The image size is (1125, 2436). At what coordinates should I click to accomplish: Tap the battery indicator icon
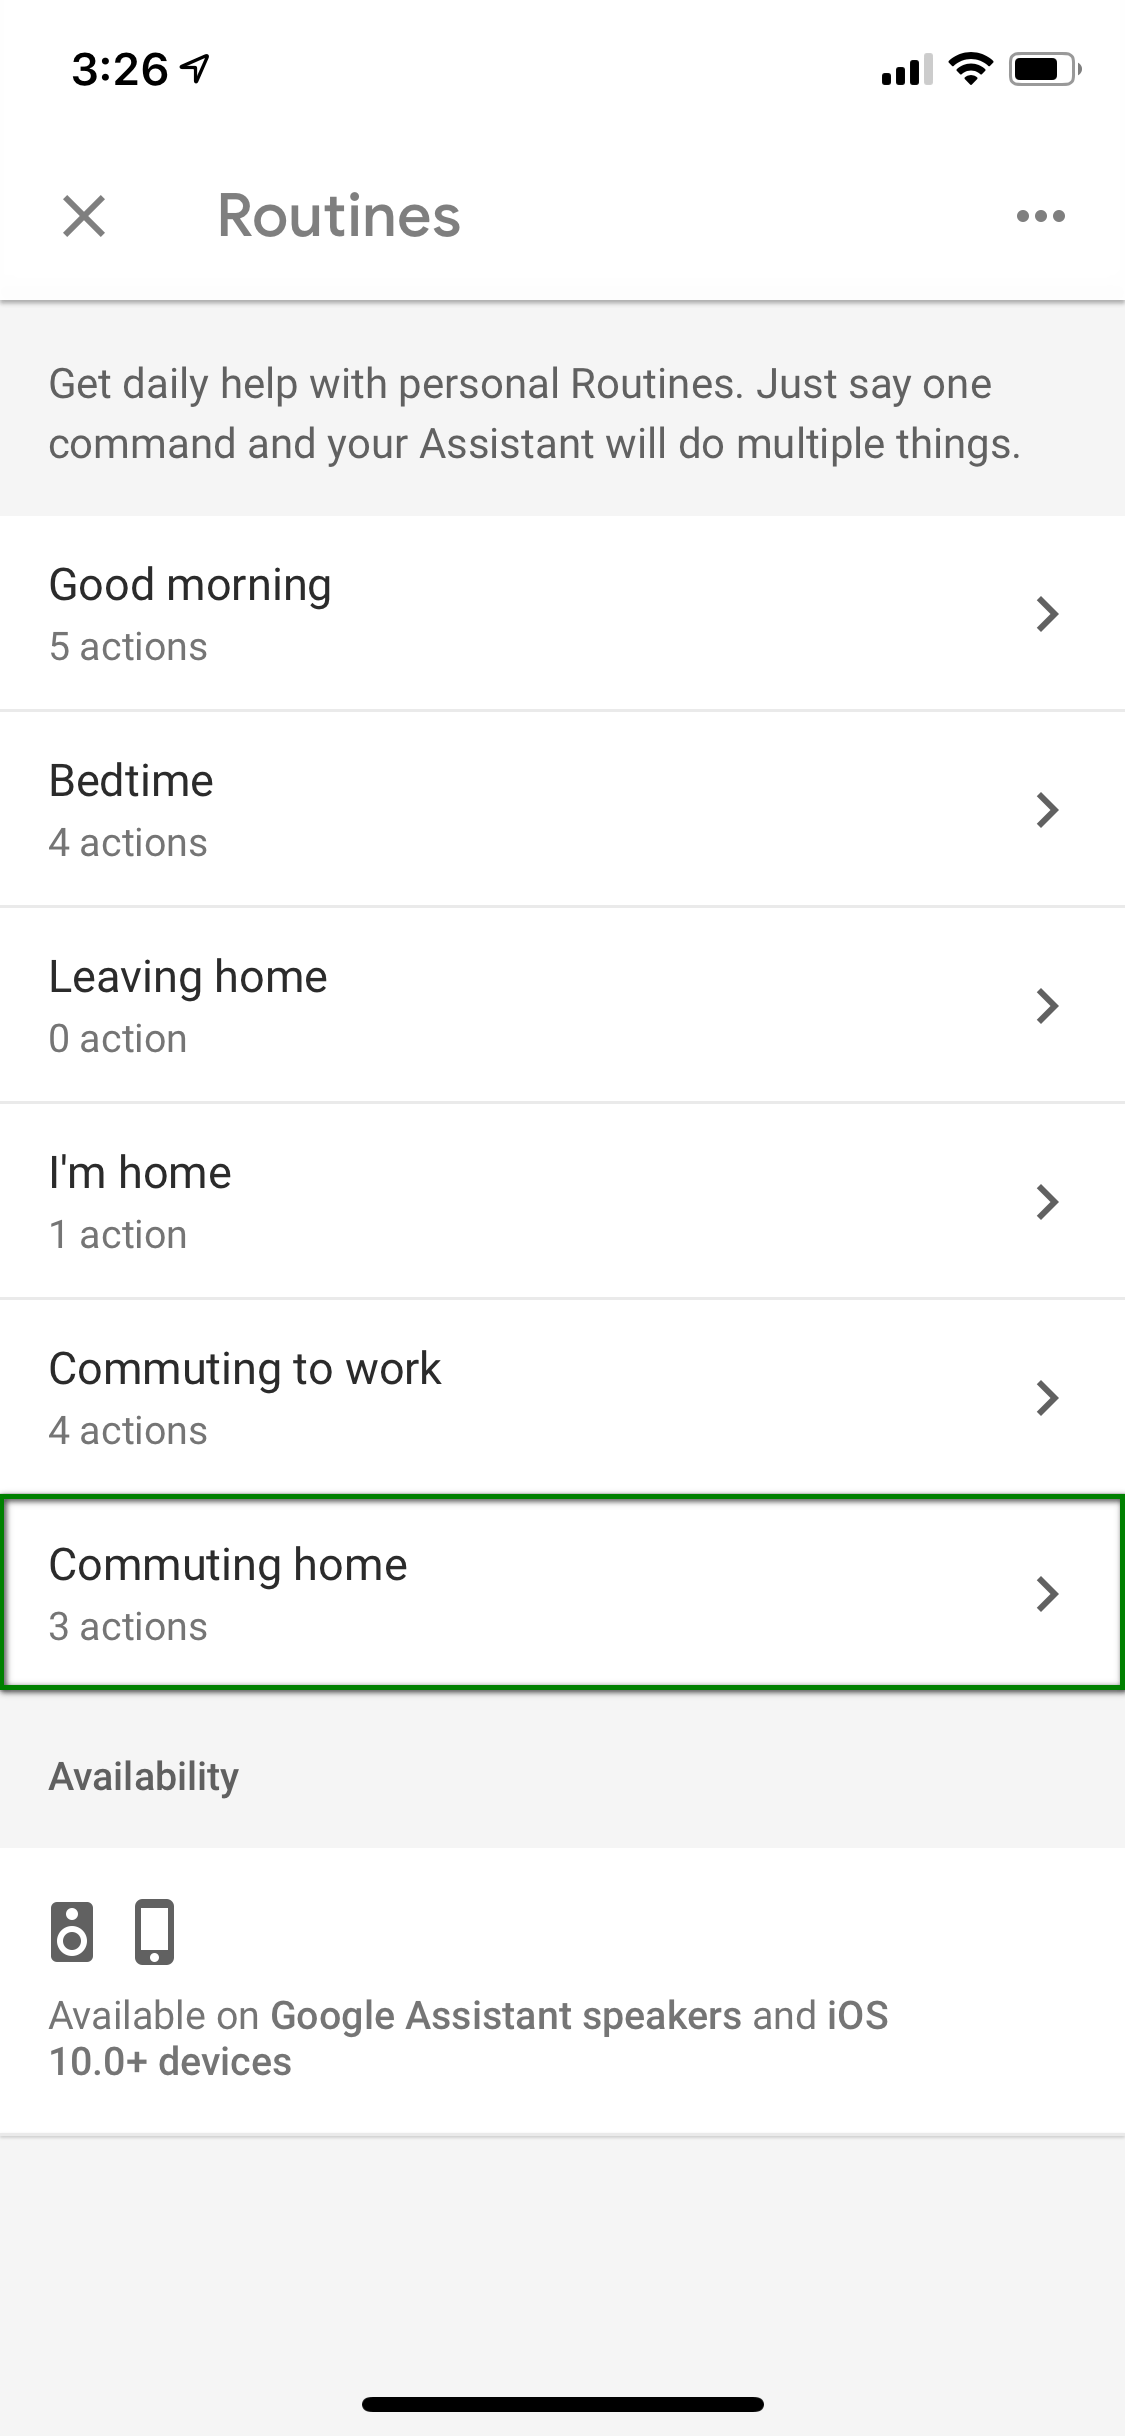(x=1043, y=68)
